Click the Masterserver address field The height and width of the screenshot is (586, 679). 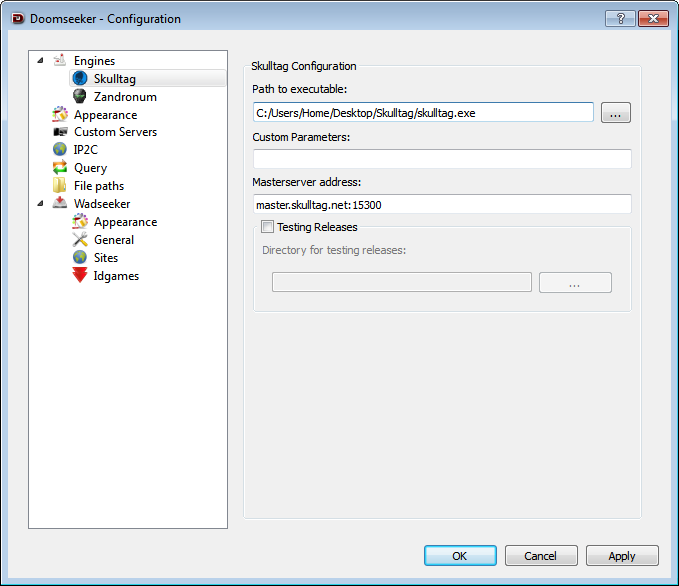tap(442, 204)
